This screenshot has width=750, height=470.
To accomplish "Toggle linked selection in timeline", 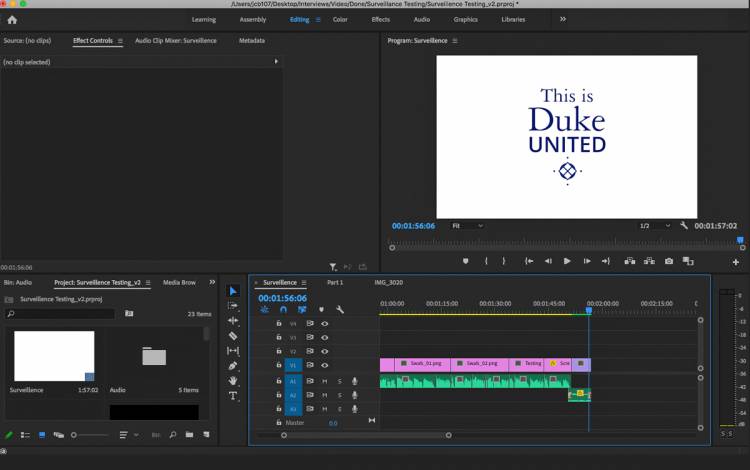I will [302, 309].
